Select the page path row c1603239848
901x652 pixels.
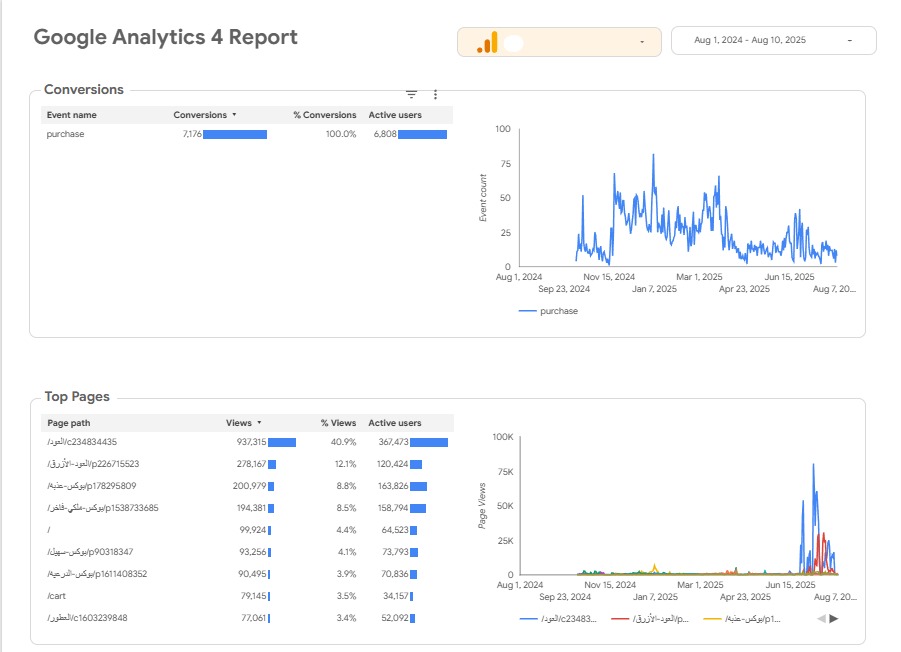247,618
